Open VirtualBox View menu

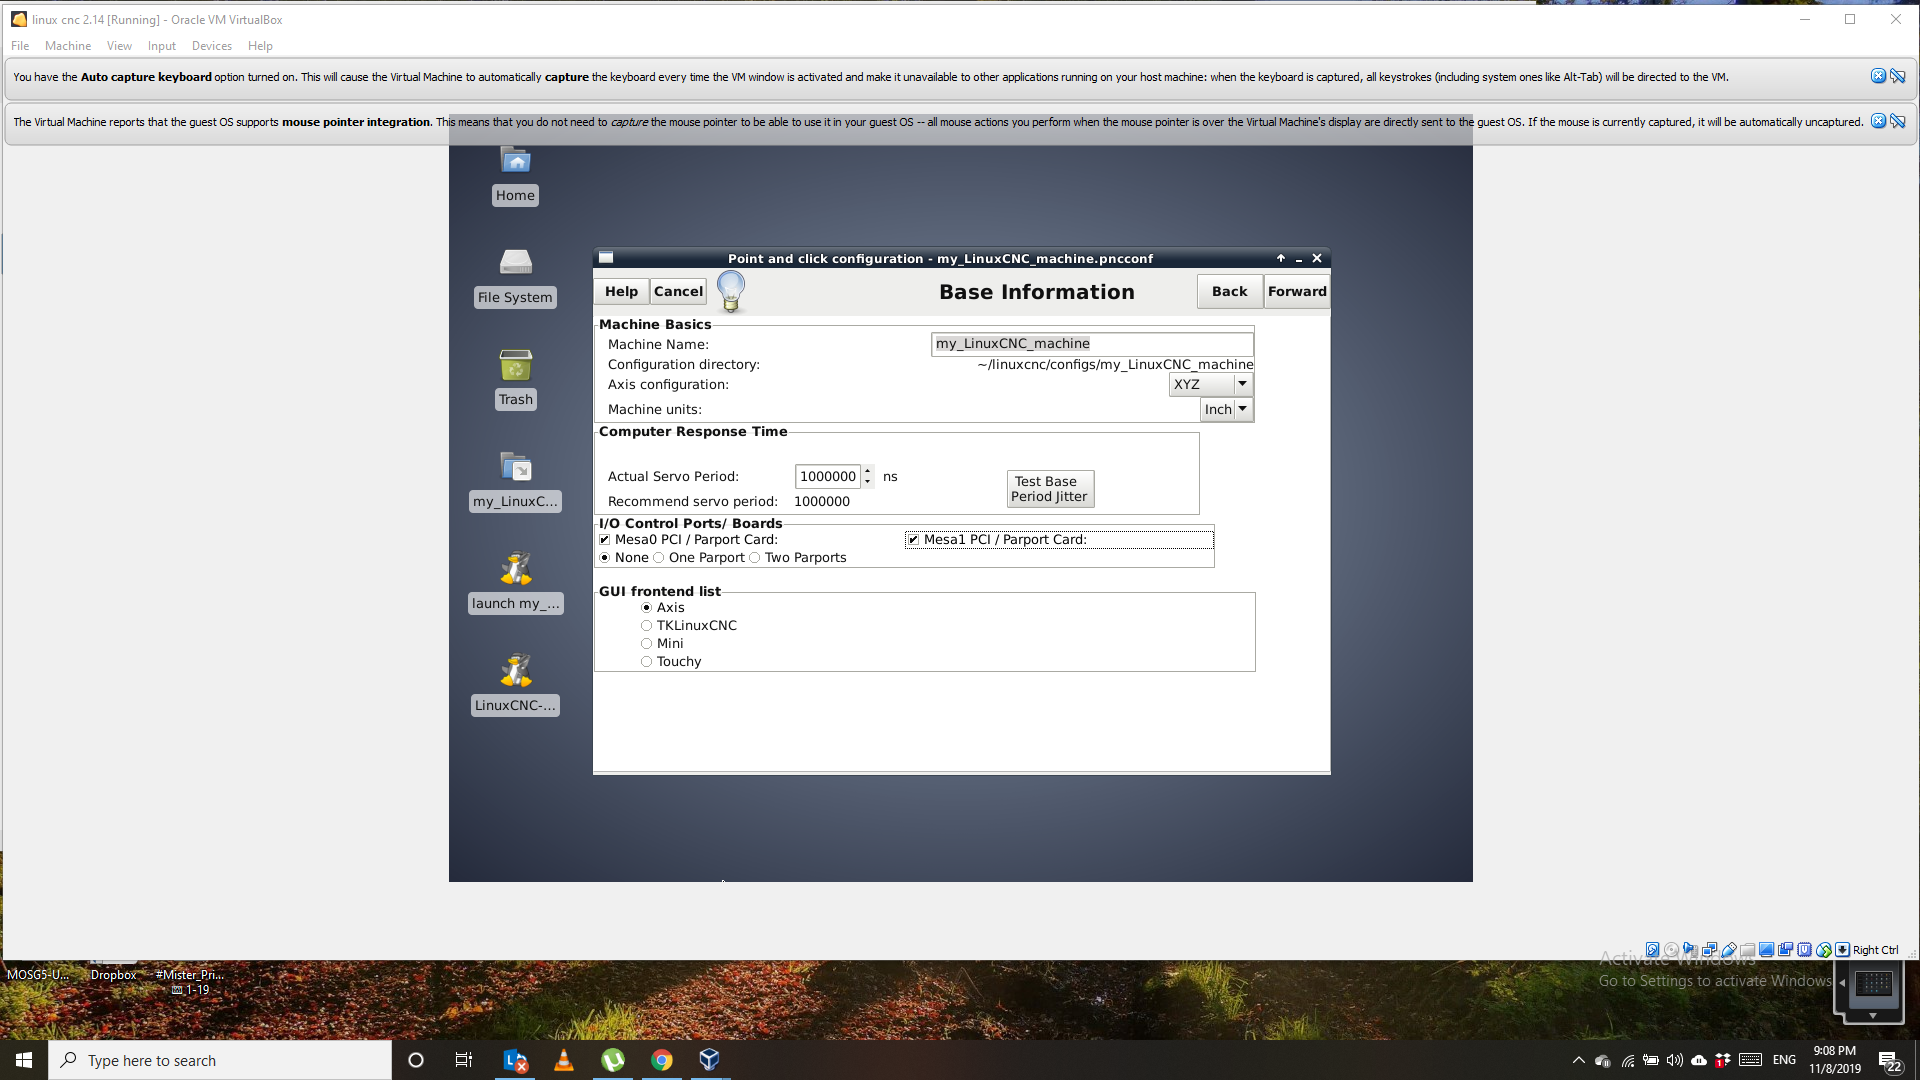(119, 45)
